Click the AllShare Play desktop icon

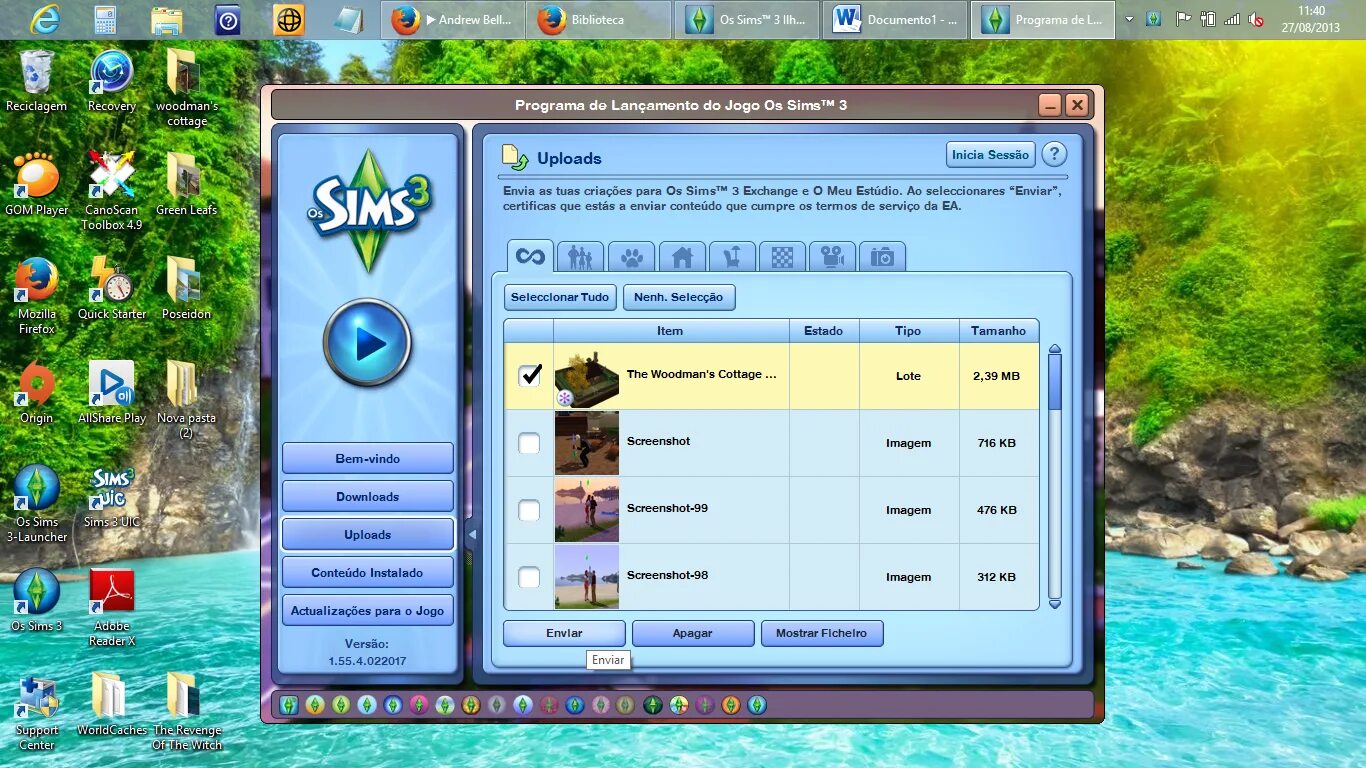[x=112, y=392]
